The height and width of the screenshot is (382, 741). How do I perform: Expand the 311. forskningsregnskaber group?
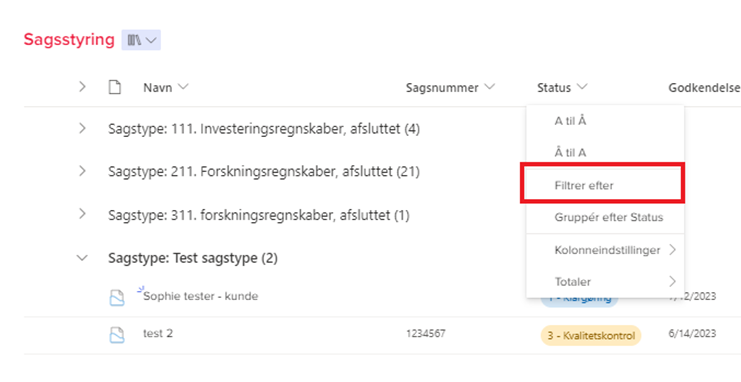point(82,214)
